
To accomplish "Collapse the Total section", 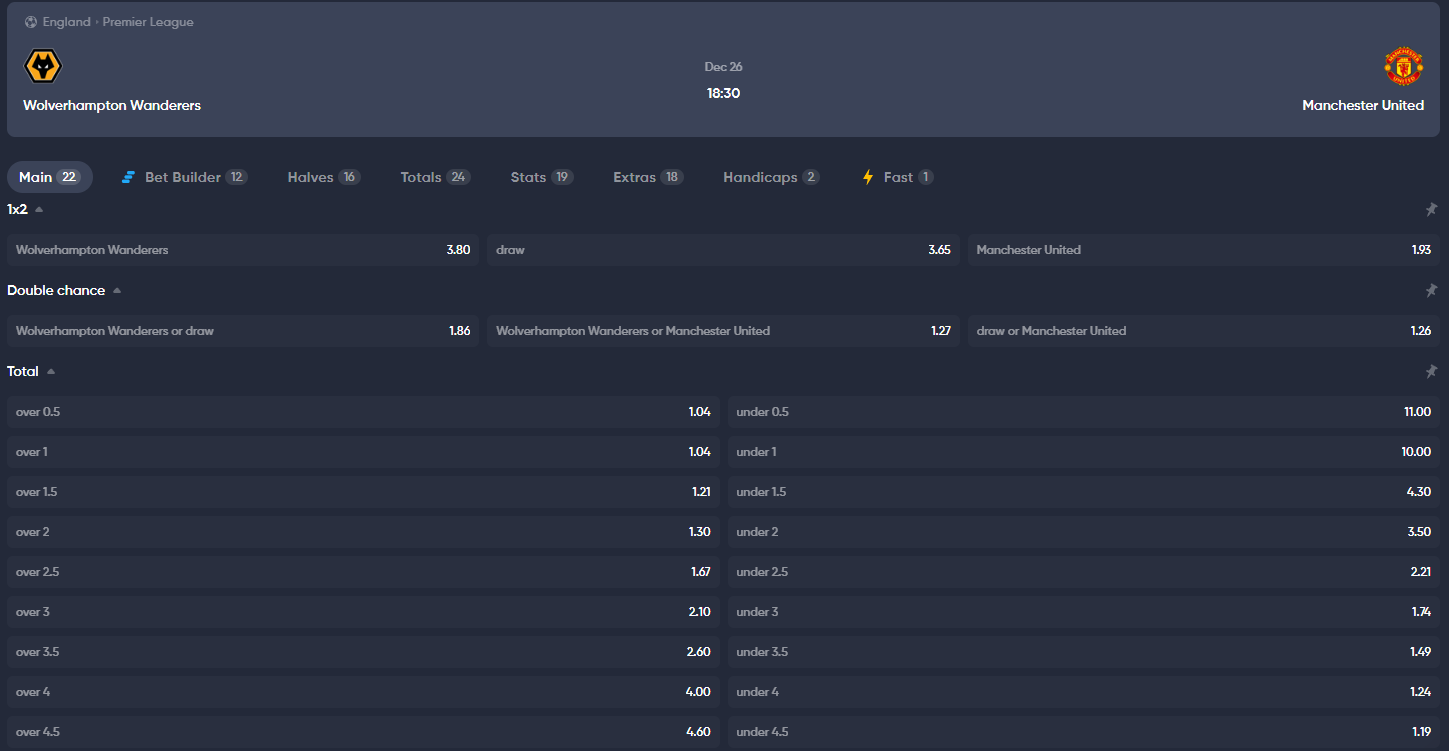I will pyautogui.click(x=51, y=372).
